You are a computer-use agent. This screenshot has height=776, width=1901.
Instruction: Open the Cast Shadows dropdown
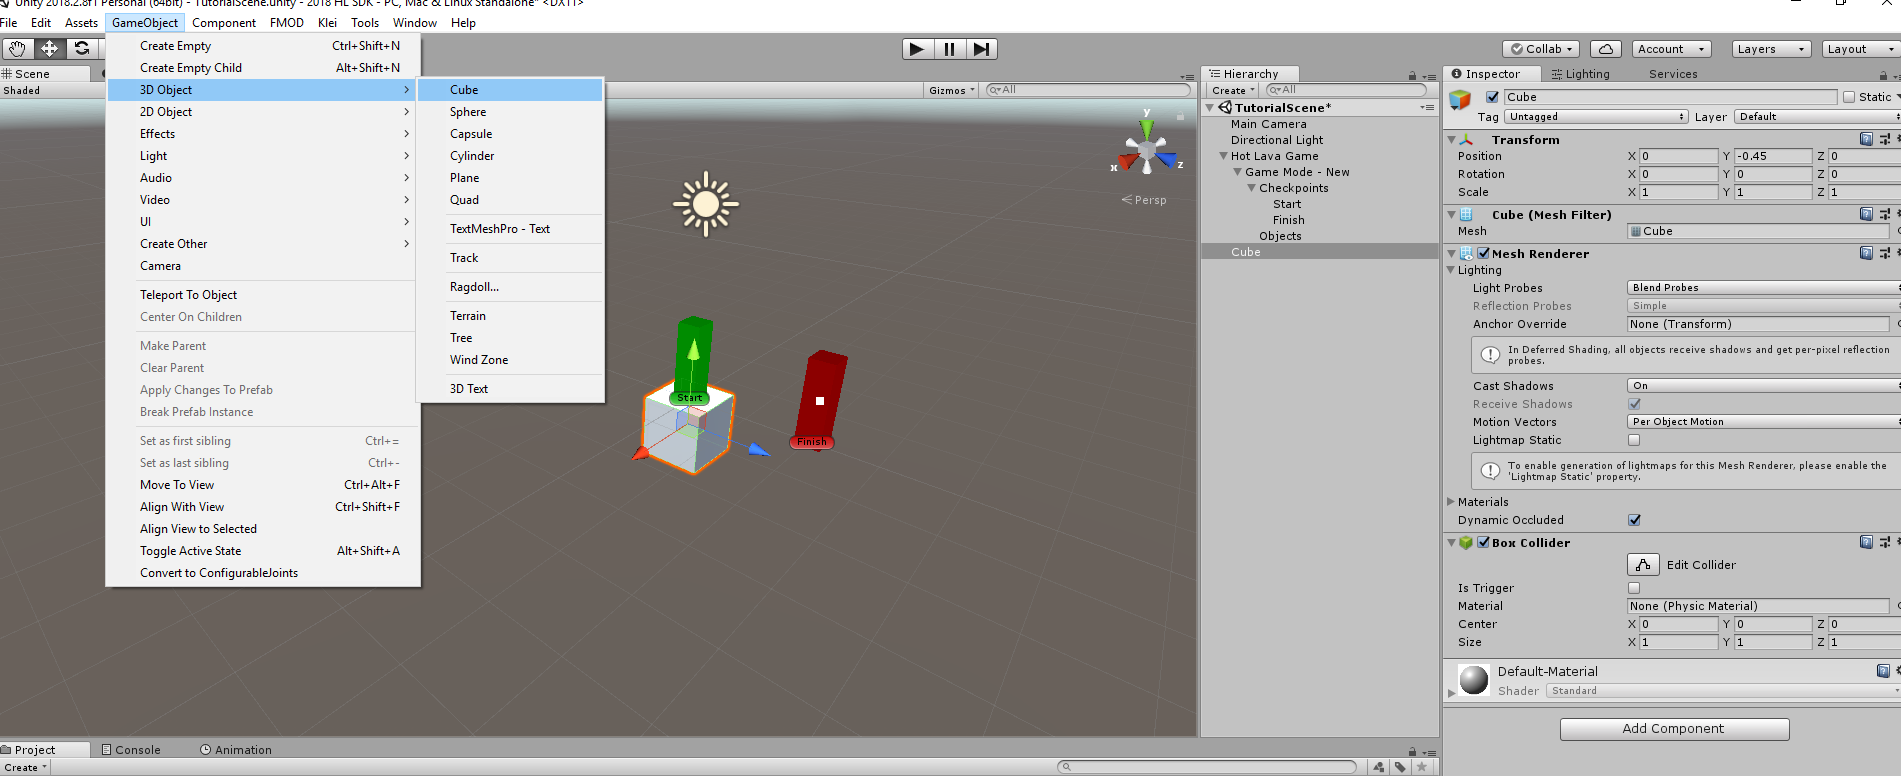point(1764,386)
